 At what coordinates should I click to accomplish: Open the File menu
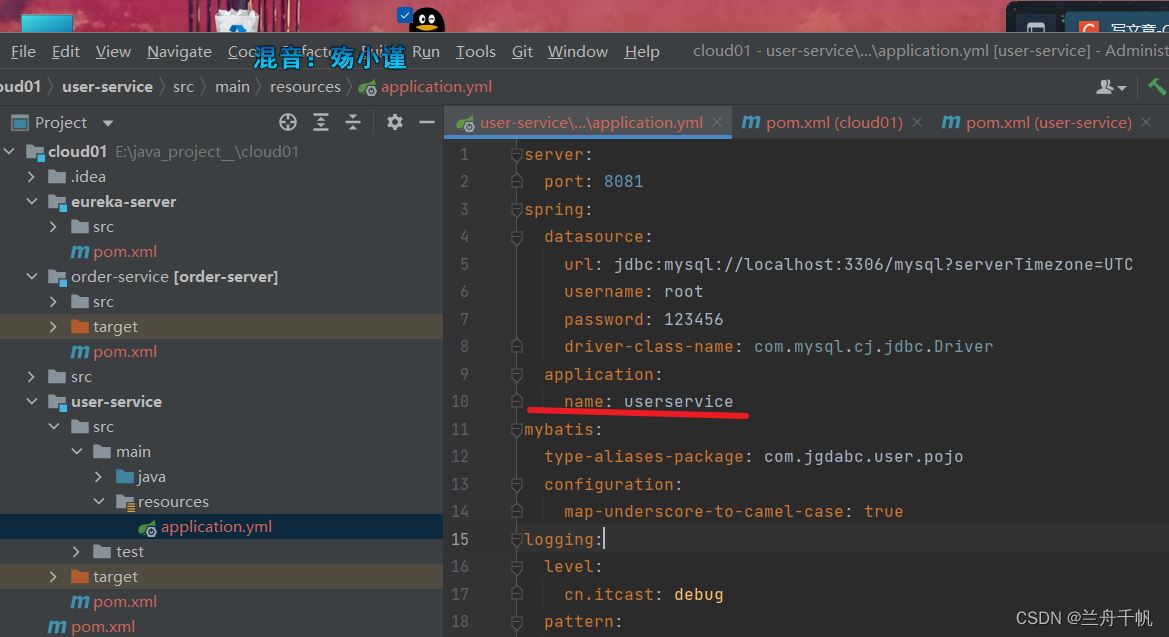tap(23, 51)
